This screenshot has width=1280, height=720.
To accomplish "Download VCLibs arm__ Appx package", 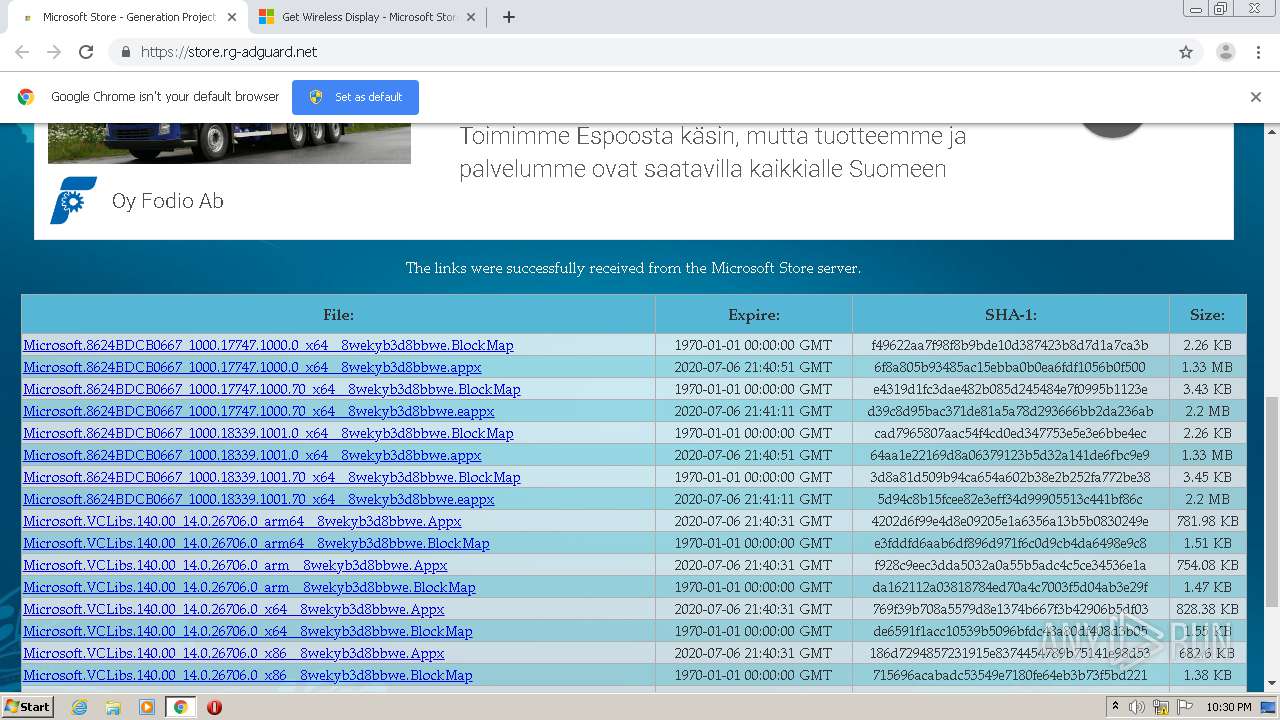I will (235, 565).
